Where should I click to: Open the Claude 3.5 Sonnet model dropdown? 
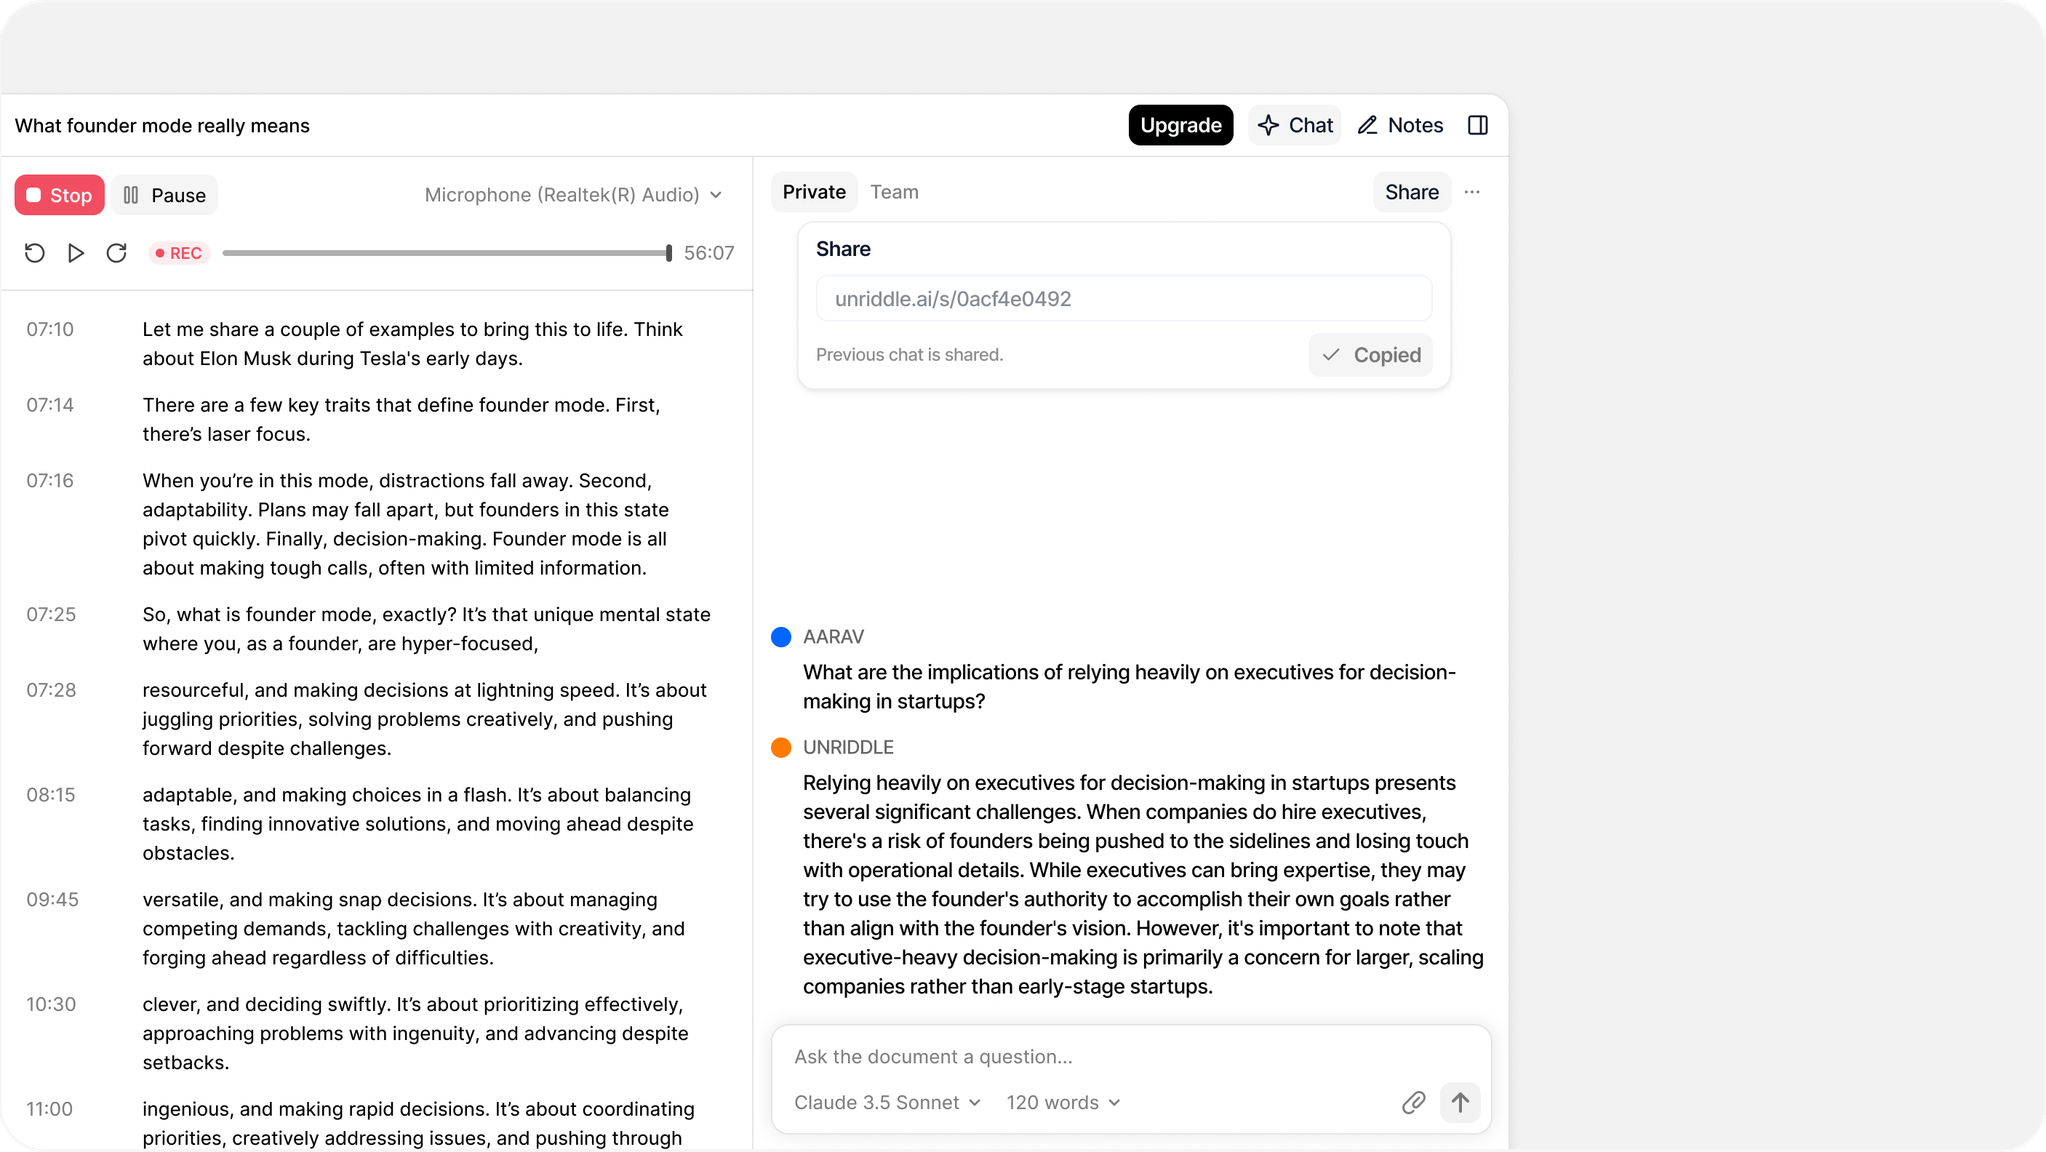887,1102
